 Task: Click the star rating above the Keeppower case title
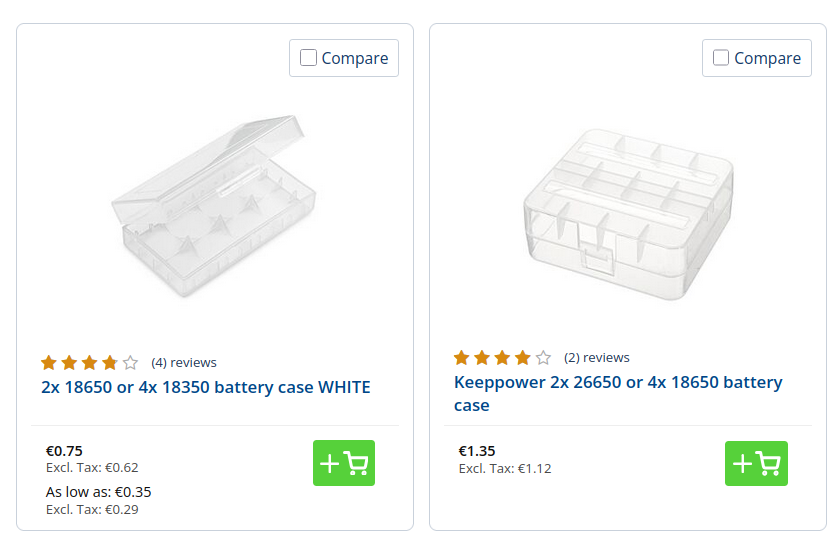(x=502, y=357)
